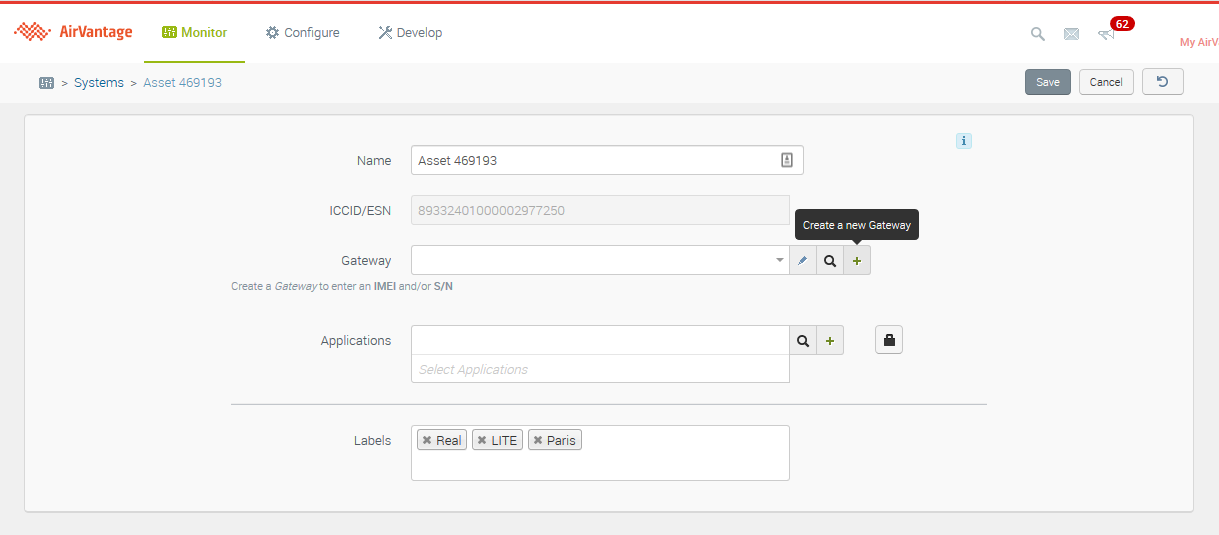Open the Develop menu
The height and width of the screenshot is (535, 1219).
point(410,33)
